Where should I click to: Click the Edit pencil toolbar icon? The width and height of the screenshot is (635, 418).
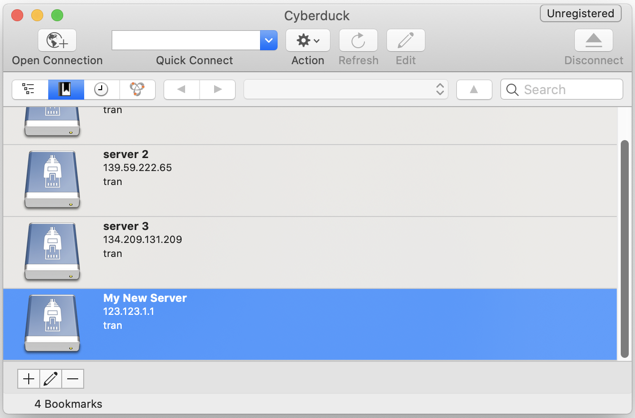pyautogui.click(x=406, y=40)
